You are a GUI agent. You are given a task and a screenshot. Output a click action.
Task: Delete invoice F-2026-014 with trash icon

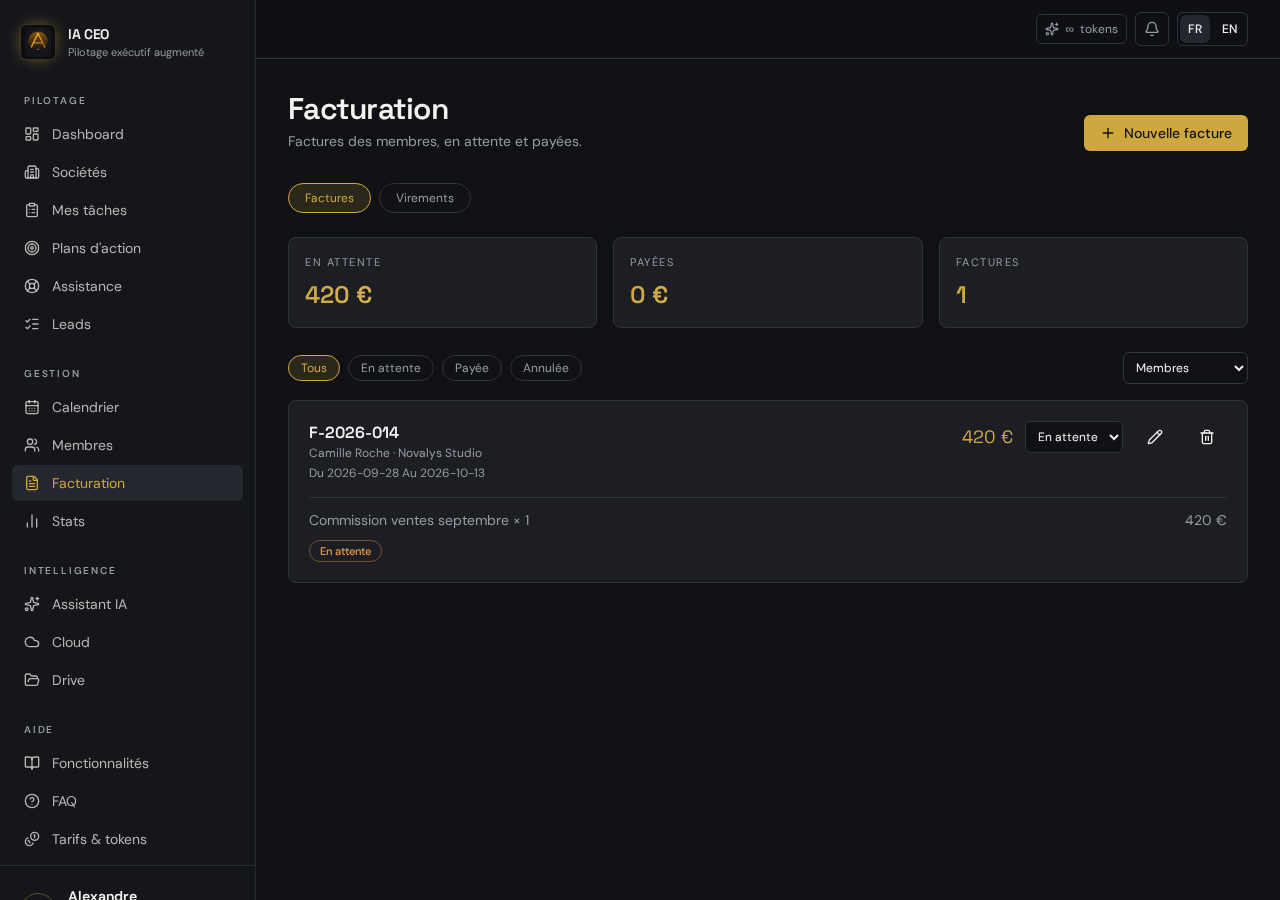(x=1207, y=437)
